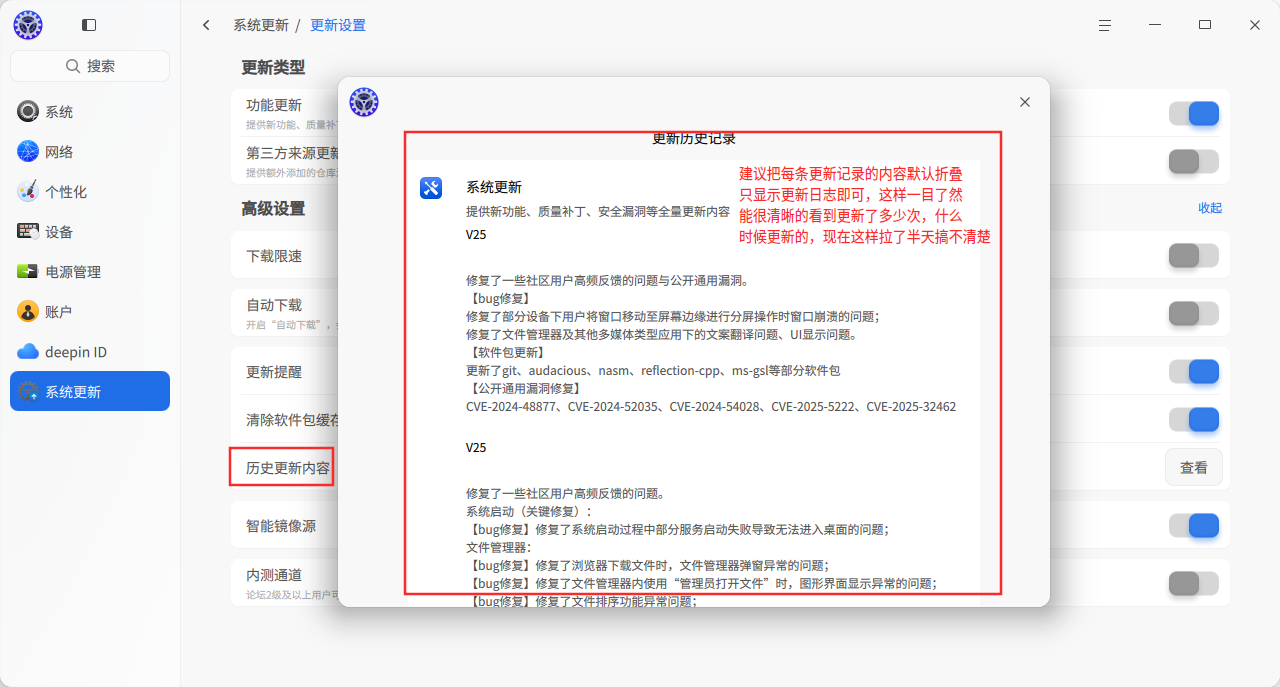Focus the 搜索 search field
This screenshot has height=687, width=1280.
point(90,66)
